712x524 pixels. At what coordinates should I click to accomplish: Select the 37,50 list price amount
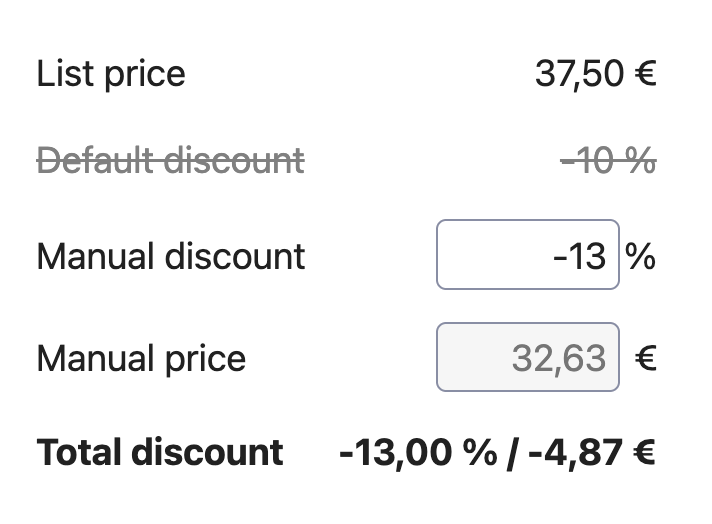coord(580,74)
